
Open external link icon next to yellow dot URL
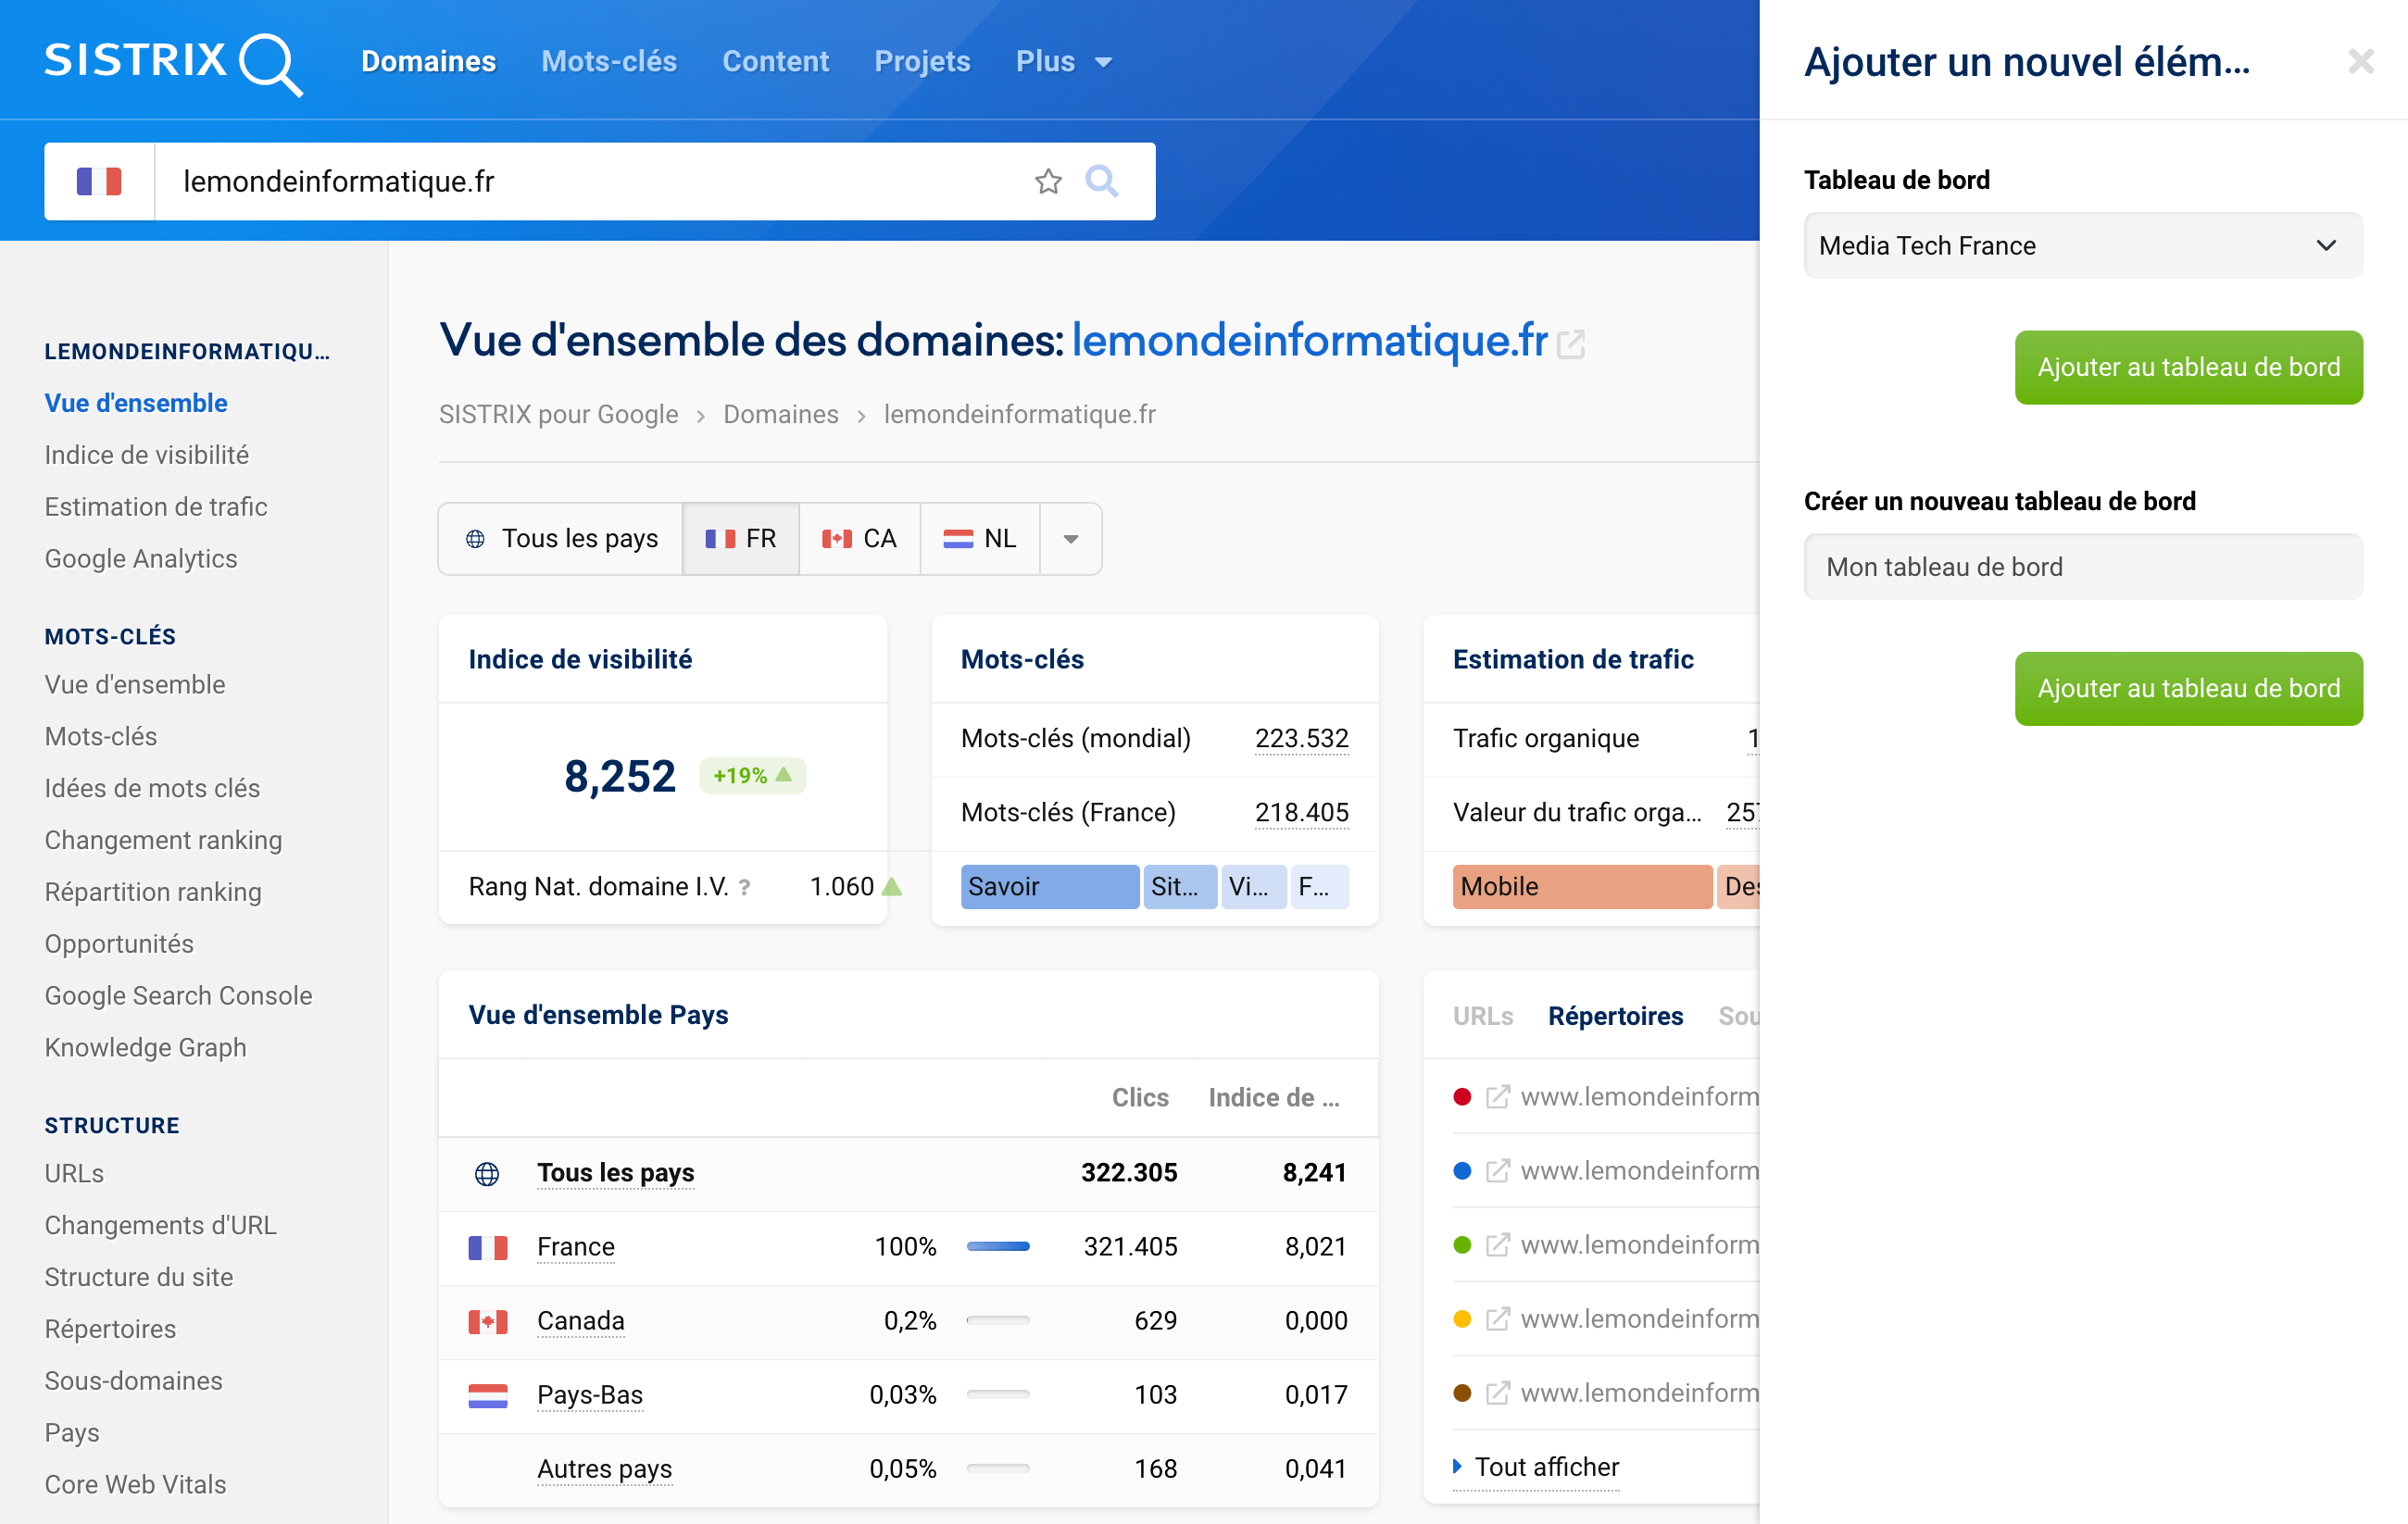coord(1497,1319)
